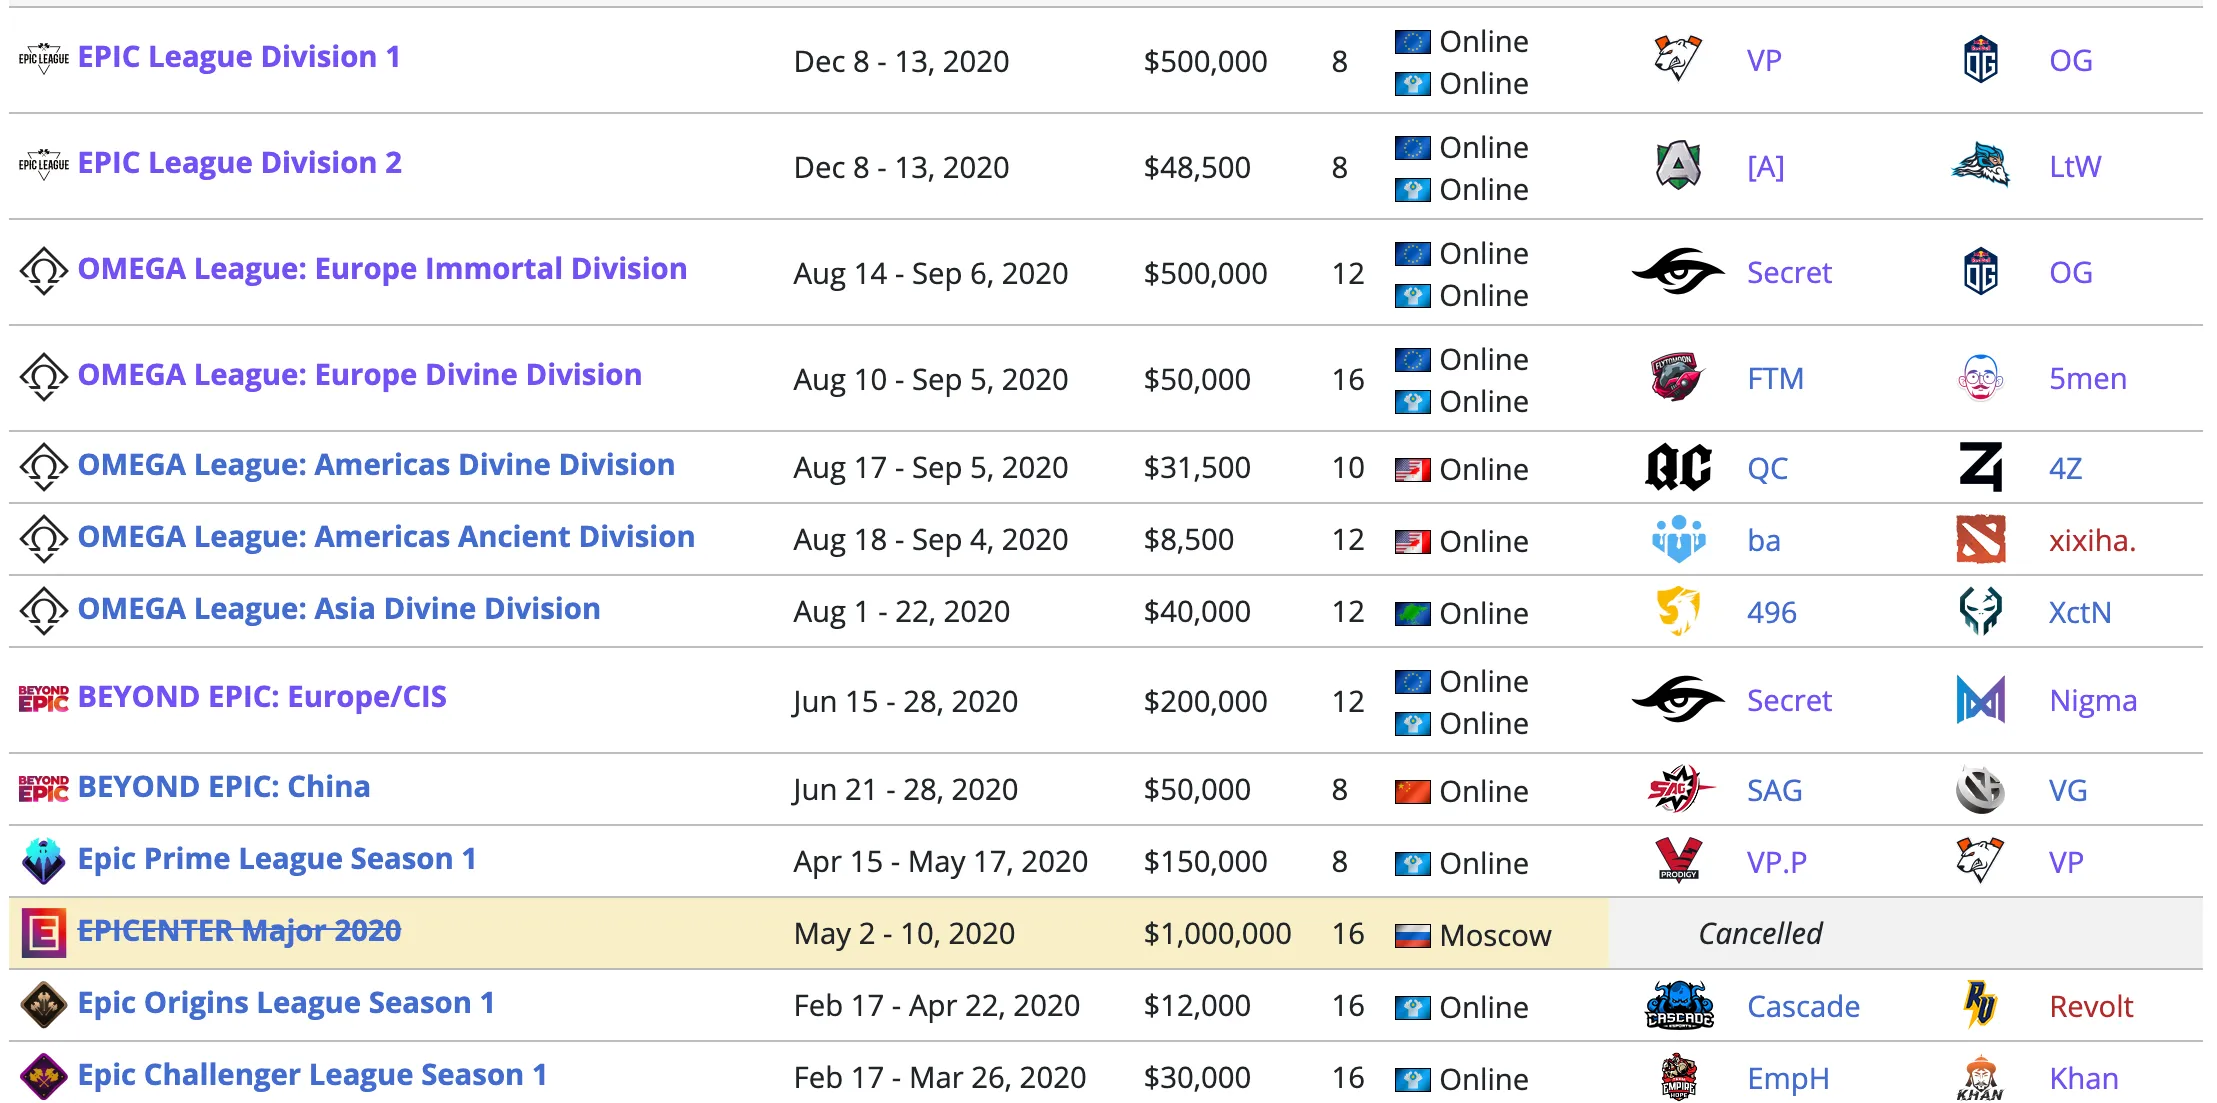Click the VP.Prodigy team logo
2217x1103 pixels.
pos(1678,860)
